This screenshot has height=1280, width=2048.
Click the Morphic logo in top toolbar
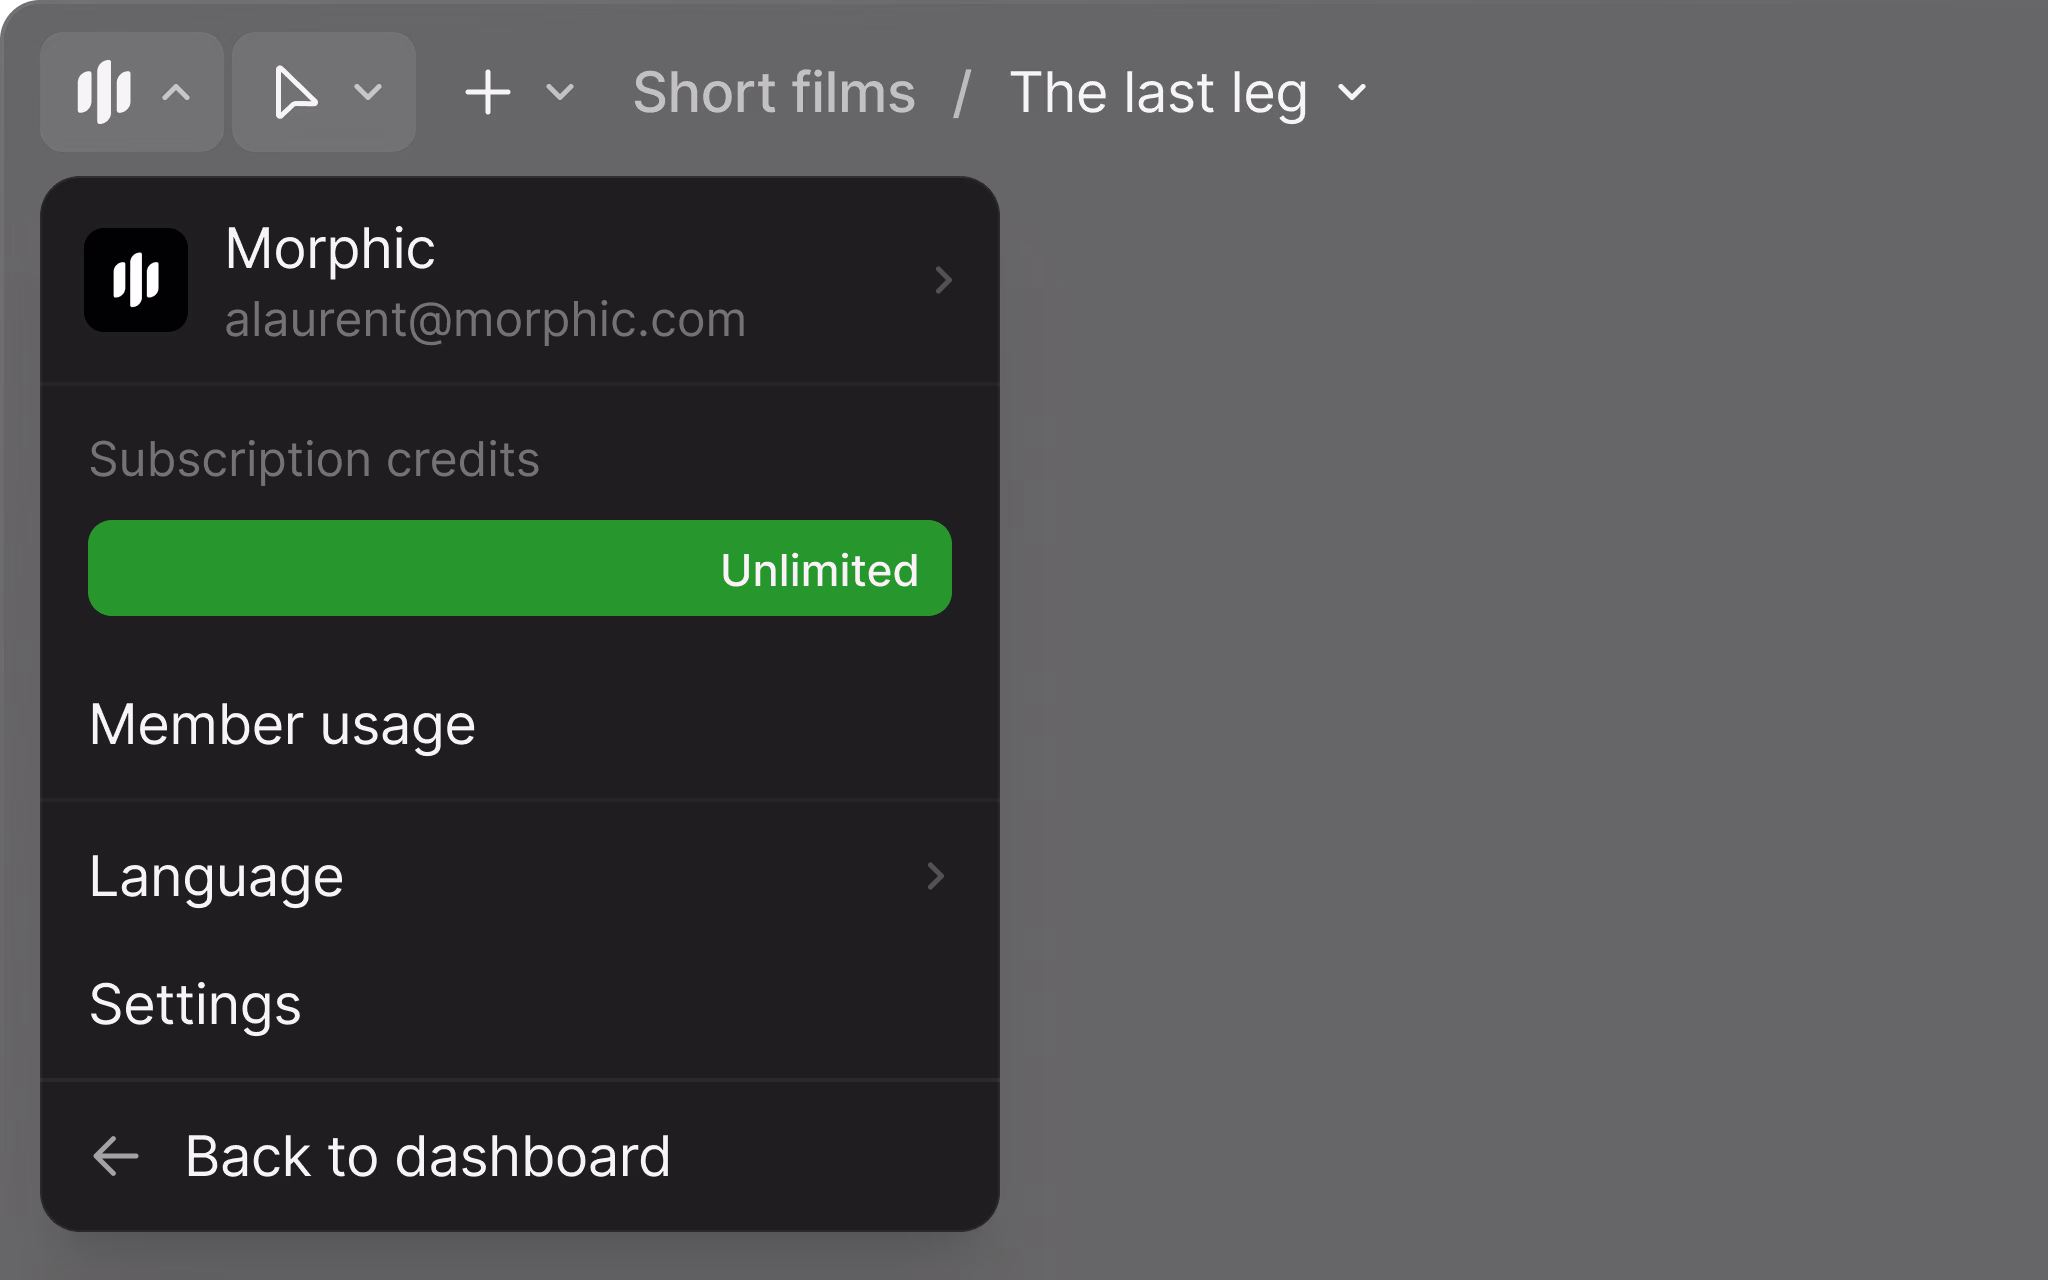point(104,92)
